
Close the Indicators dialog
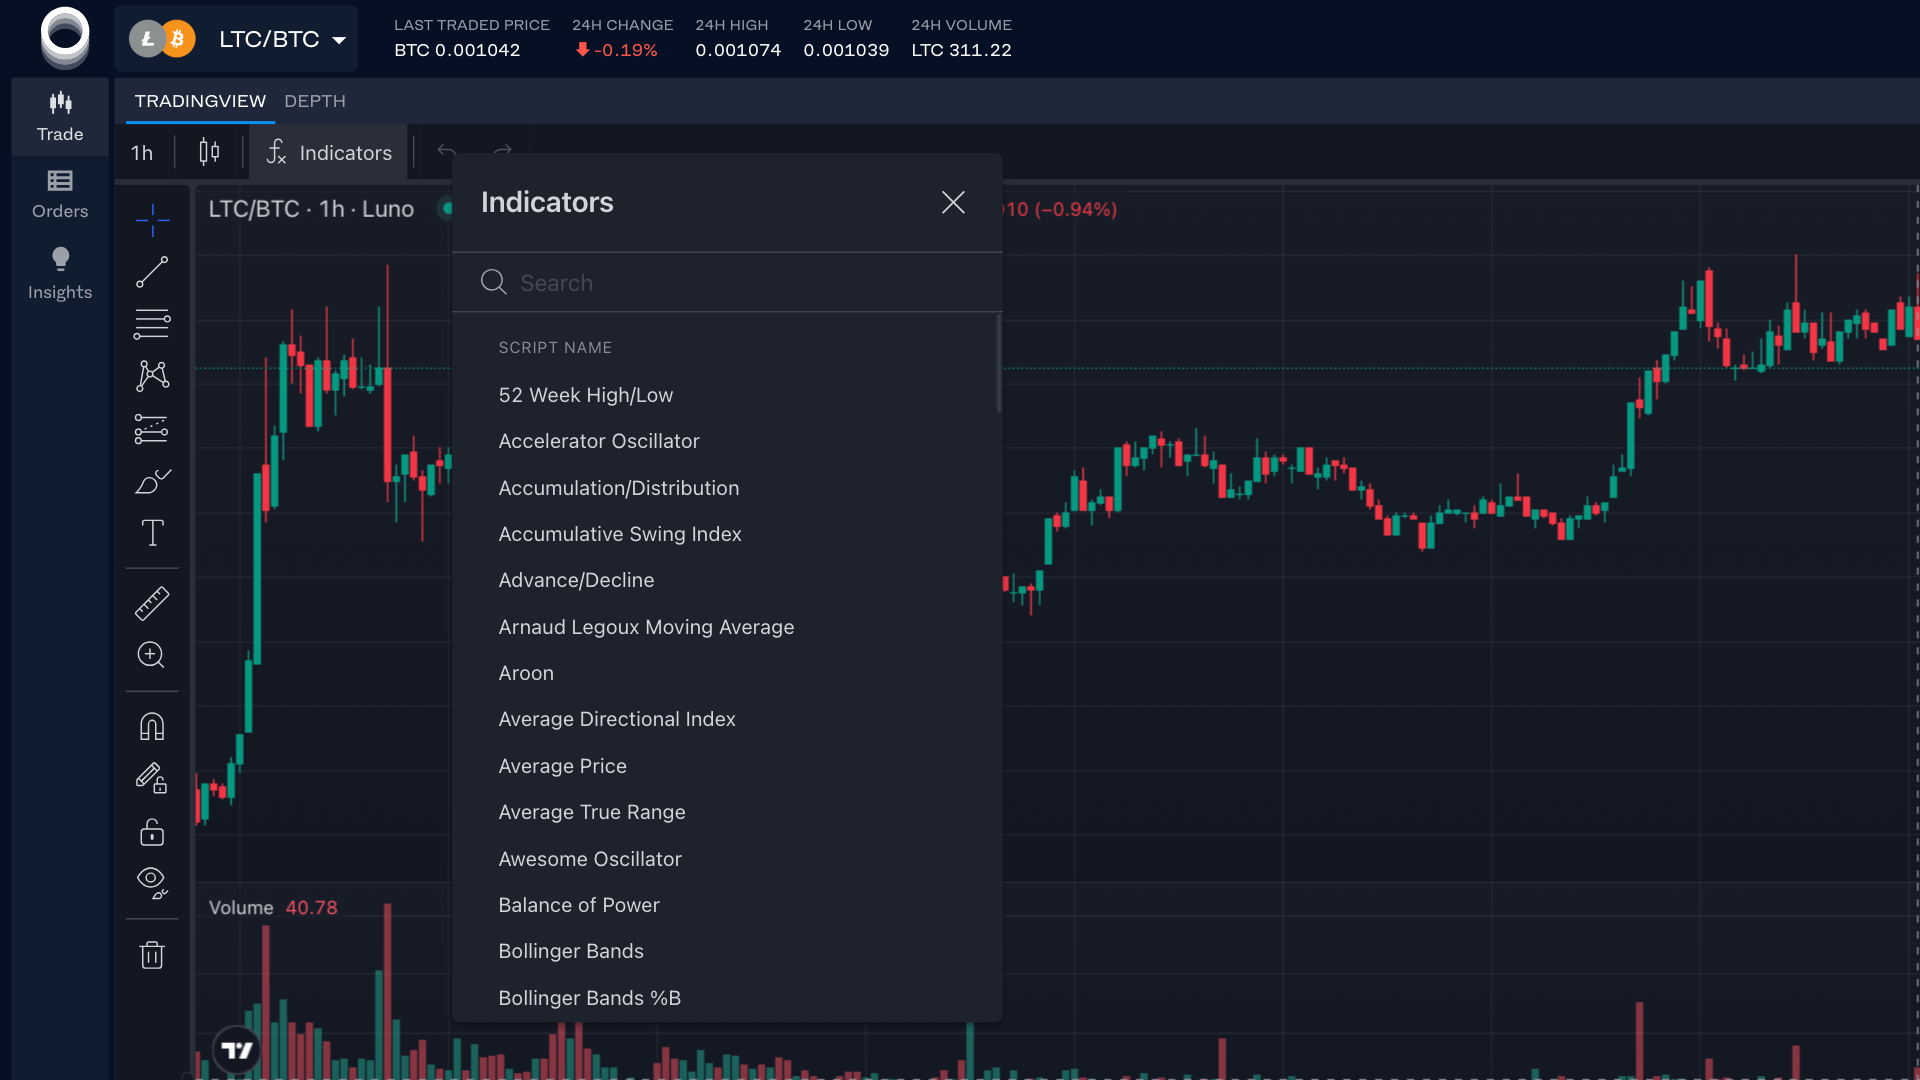point(953,203)
